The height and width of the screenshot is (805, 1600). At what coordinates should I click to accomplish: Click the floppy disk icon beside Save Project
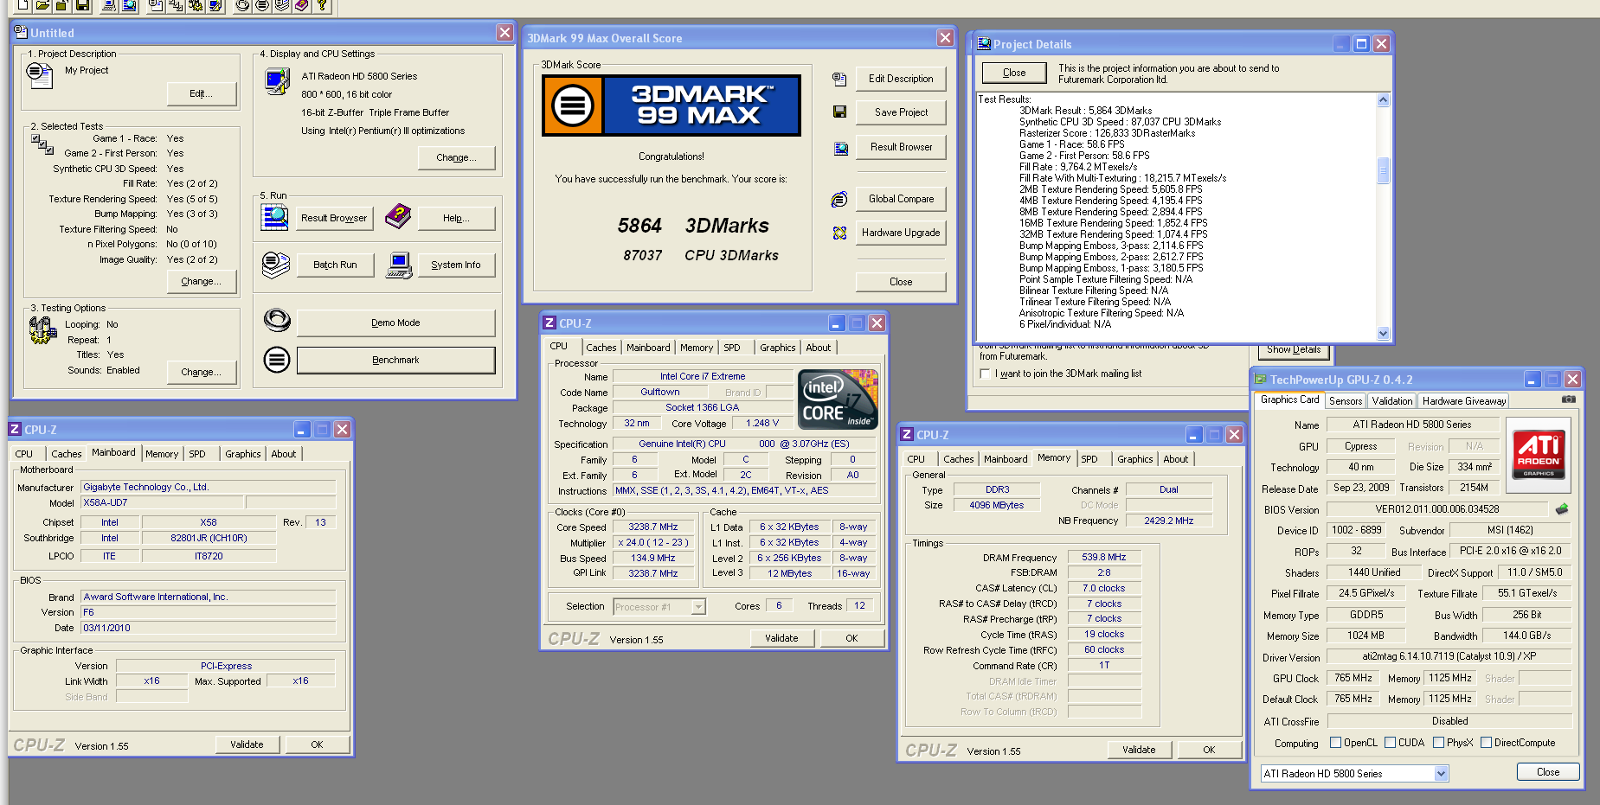click(839, 112)
